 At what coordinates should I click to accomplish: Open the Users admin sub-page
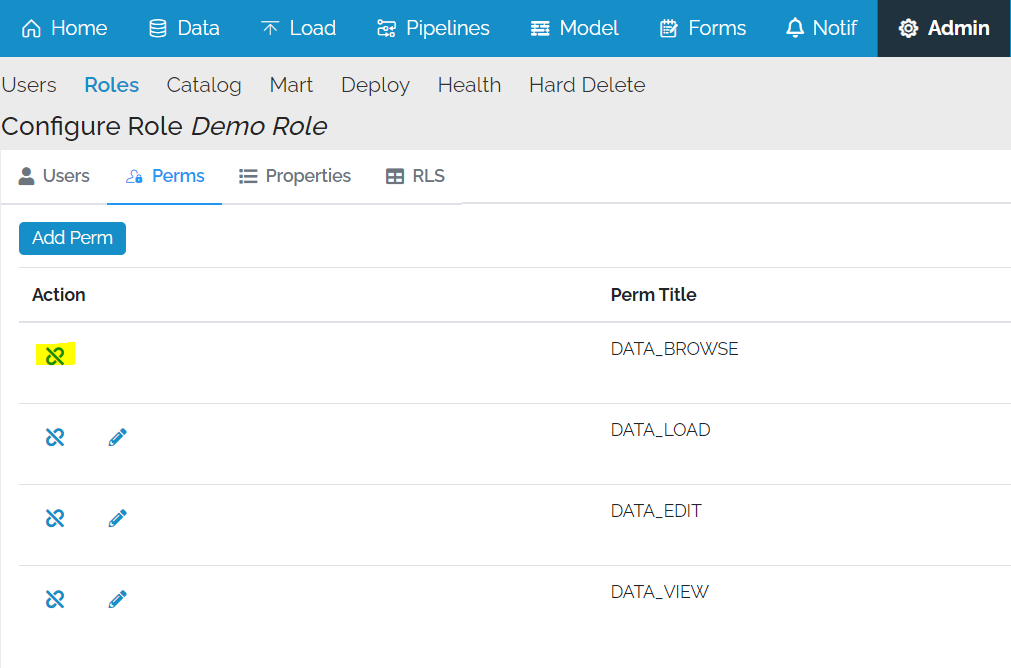coord(29,85)
